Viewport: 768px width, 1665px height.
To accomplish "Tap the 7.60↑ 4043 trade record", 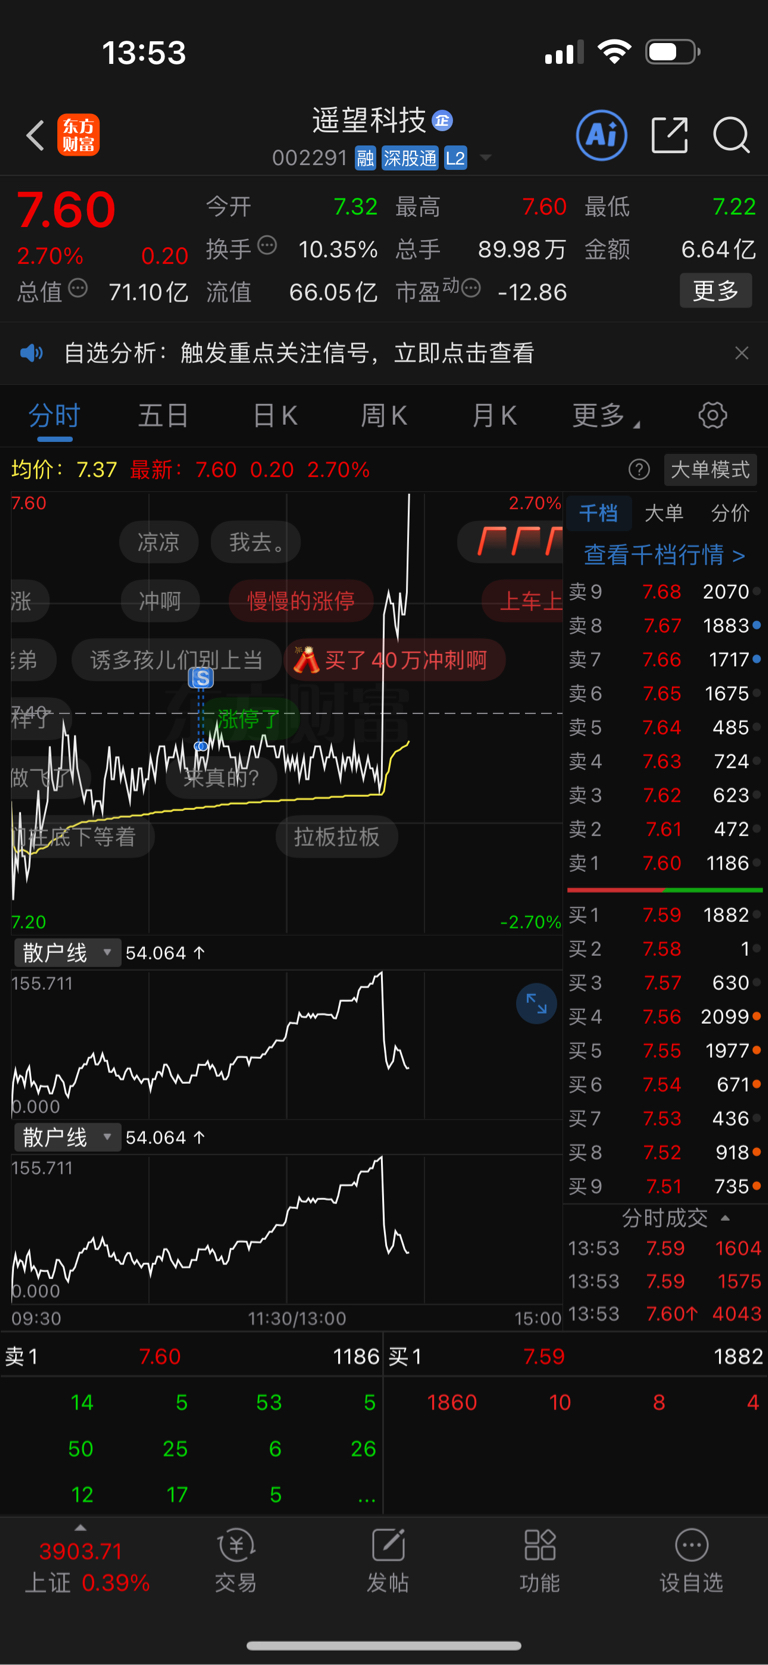I will point(665,1314).
